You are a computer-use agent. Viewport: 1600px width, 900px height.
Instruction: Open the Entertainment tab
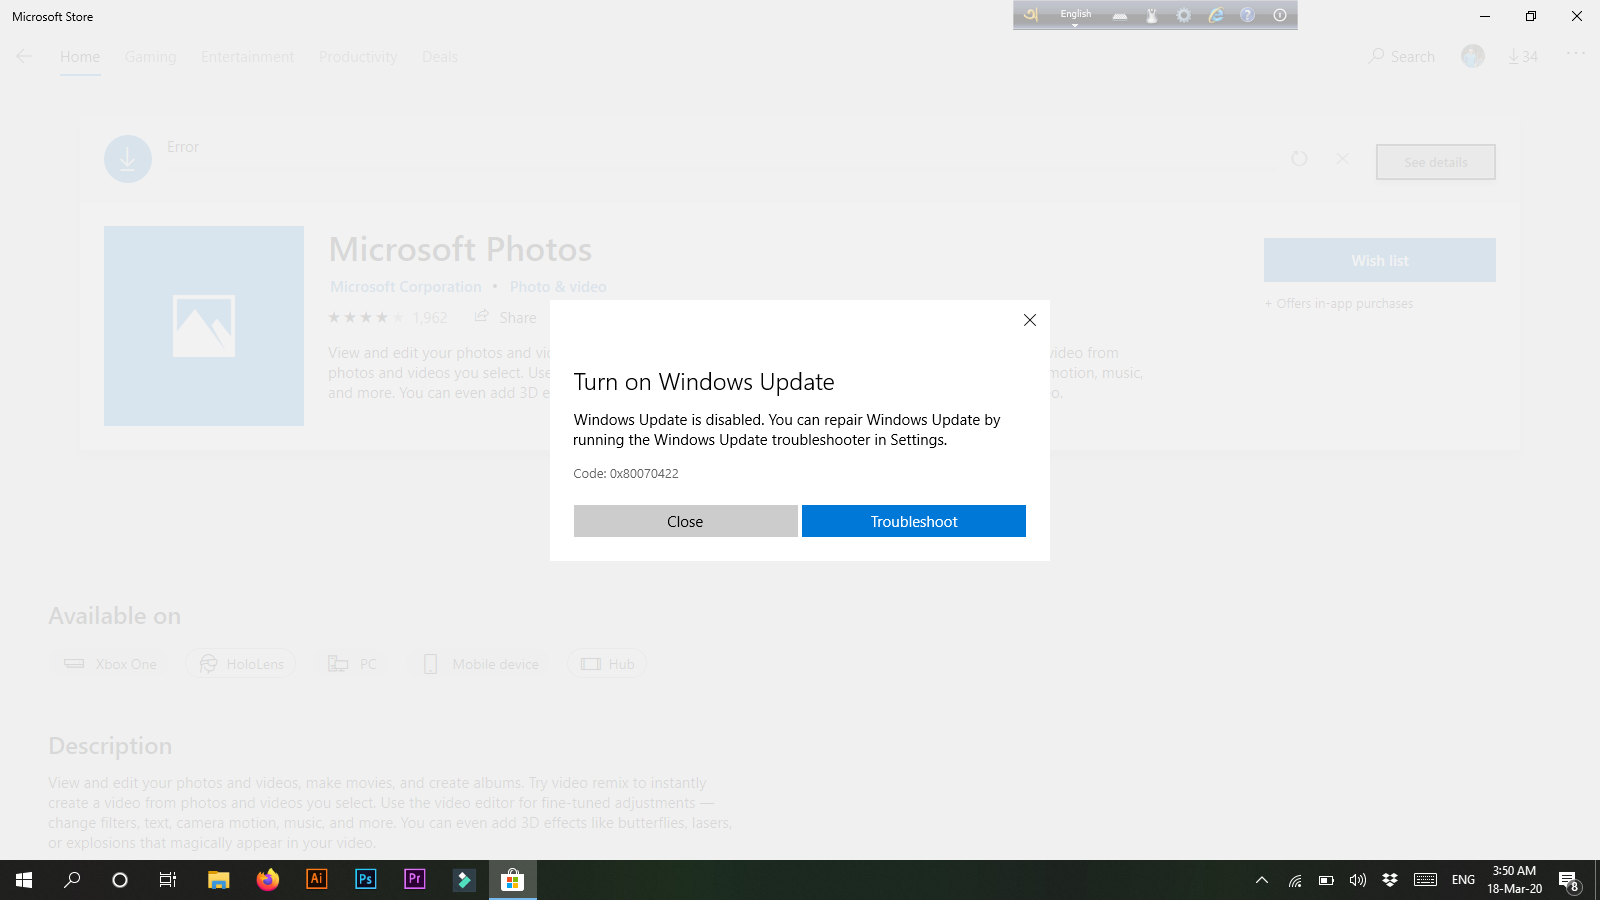pos(247,57)
